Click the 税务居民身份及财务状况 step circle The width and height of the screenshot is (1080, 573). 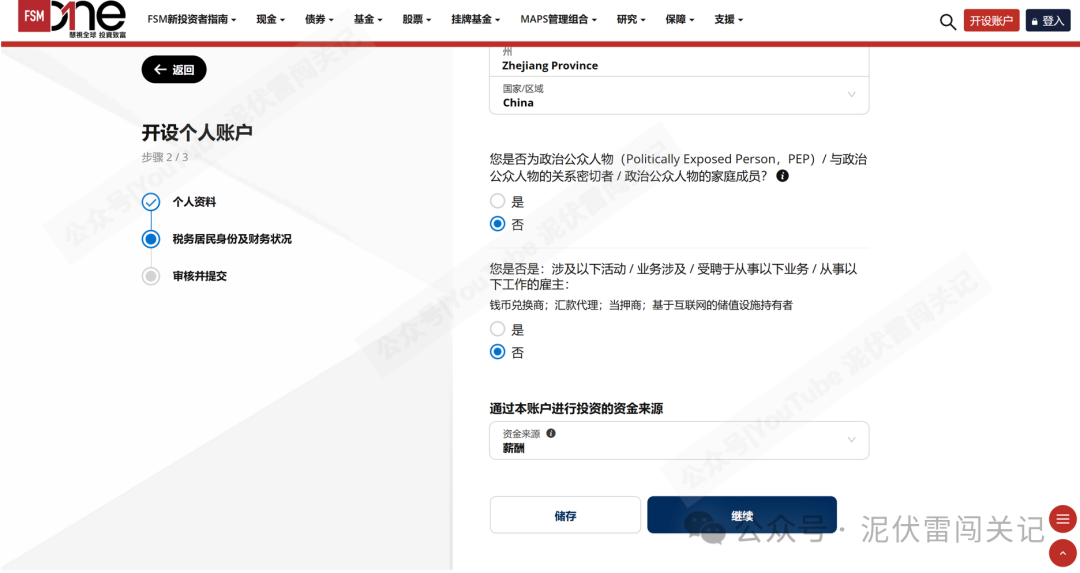point(151,239)
